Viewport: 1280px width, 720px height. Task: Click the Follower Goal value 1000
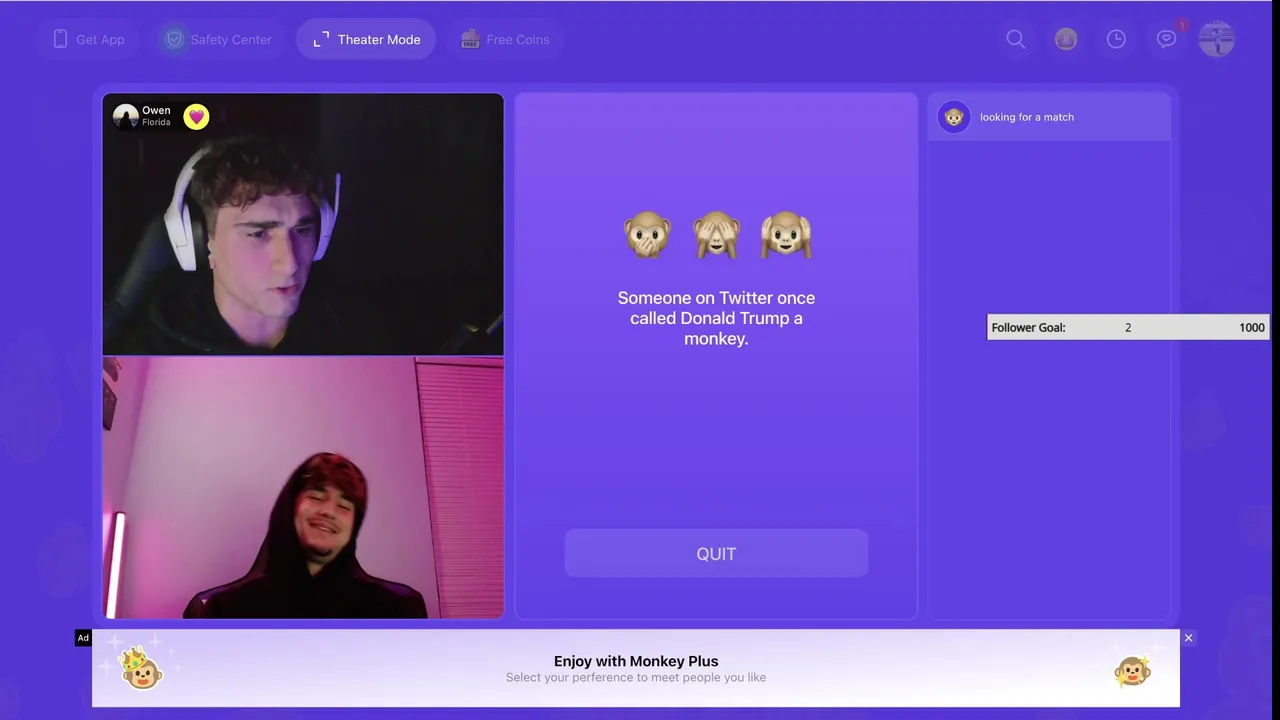[x=1252, y=327]
